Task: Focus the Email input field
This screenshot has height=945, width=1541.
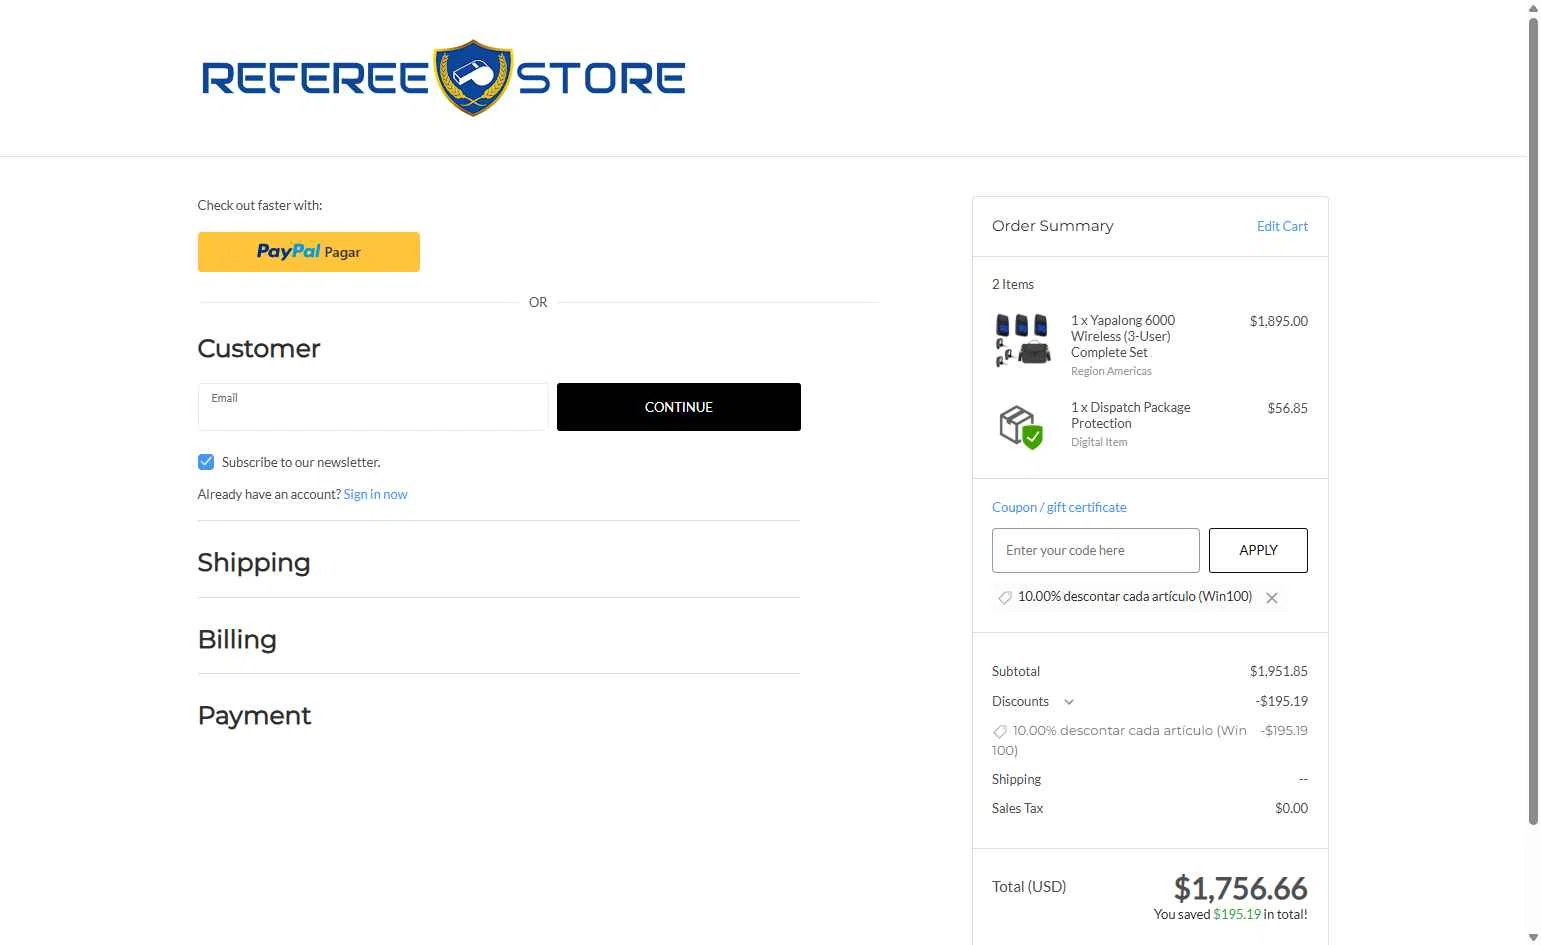Action: pyautogui.click(x=372, y=407)
